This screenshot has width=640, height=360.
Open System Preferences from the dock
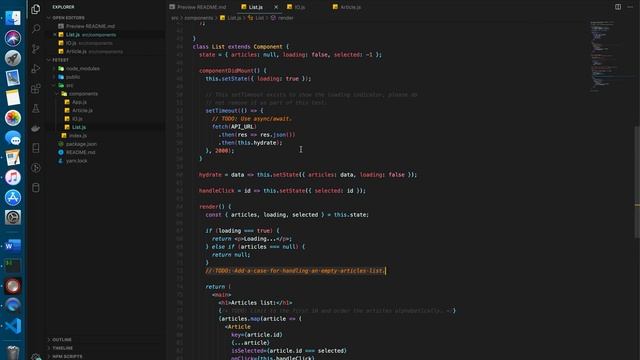coord(13,218)
